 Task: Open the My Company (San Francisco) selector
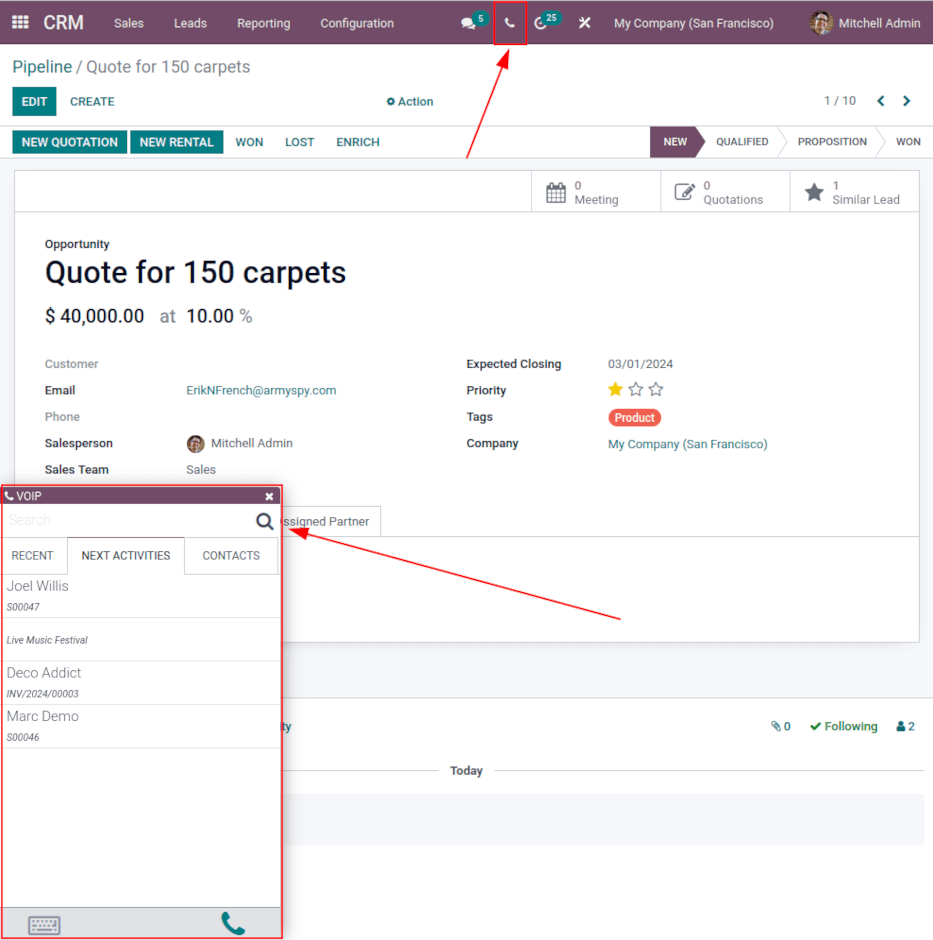point(694,22)
